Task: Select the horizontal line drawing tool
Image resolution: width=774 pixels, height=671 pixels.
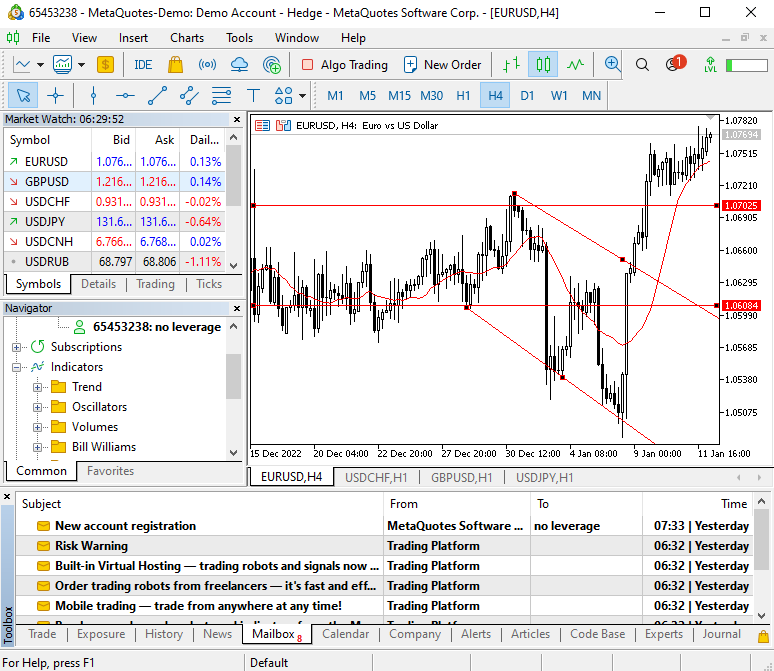Action: [x=125, y=95]
